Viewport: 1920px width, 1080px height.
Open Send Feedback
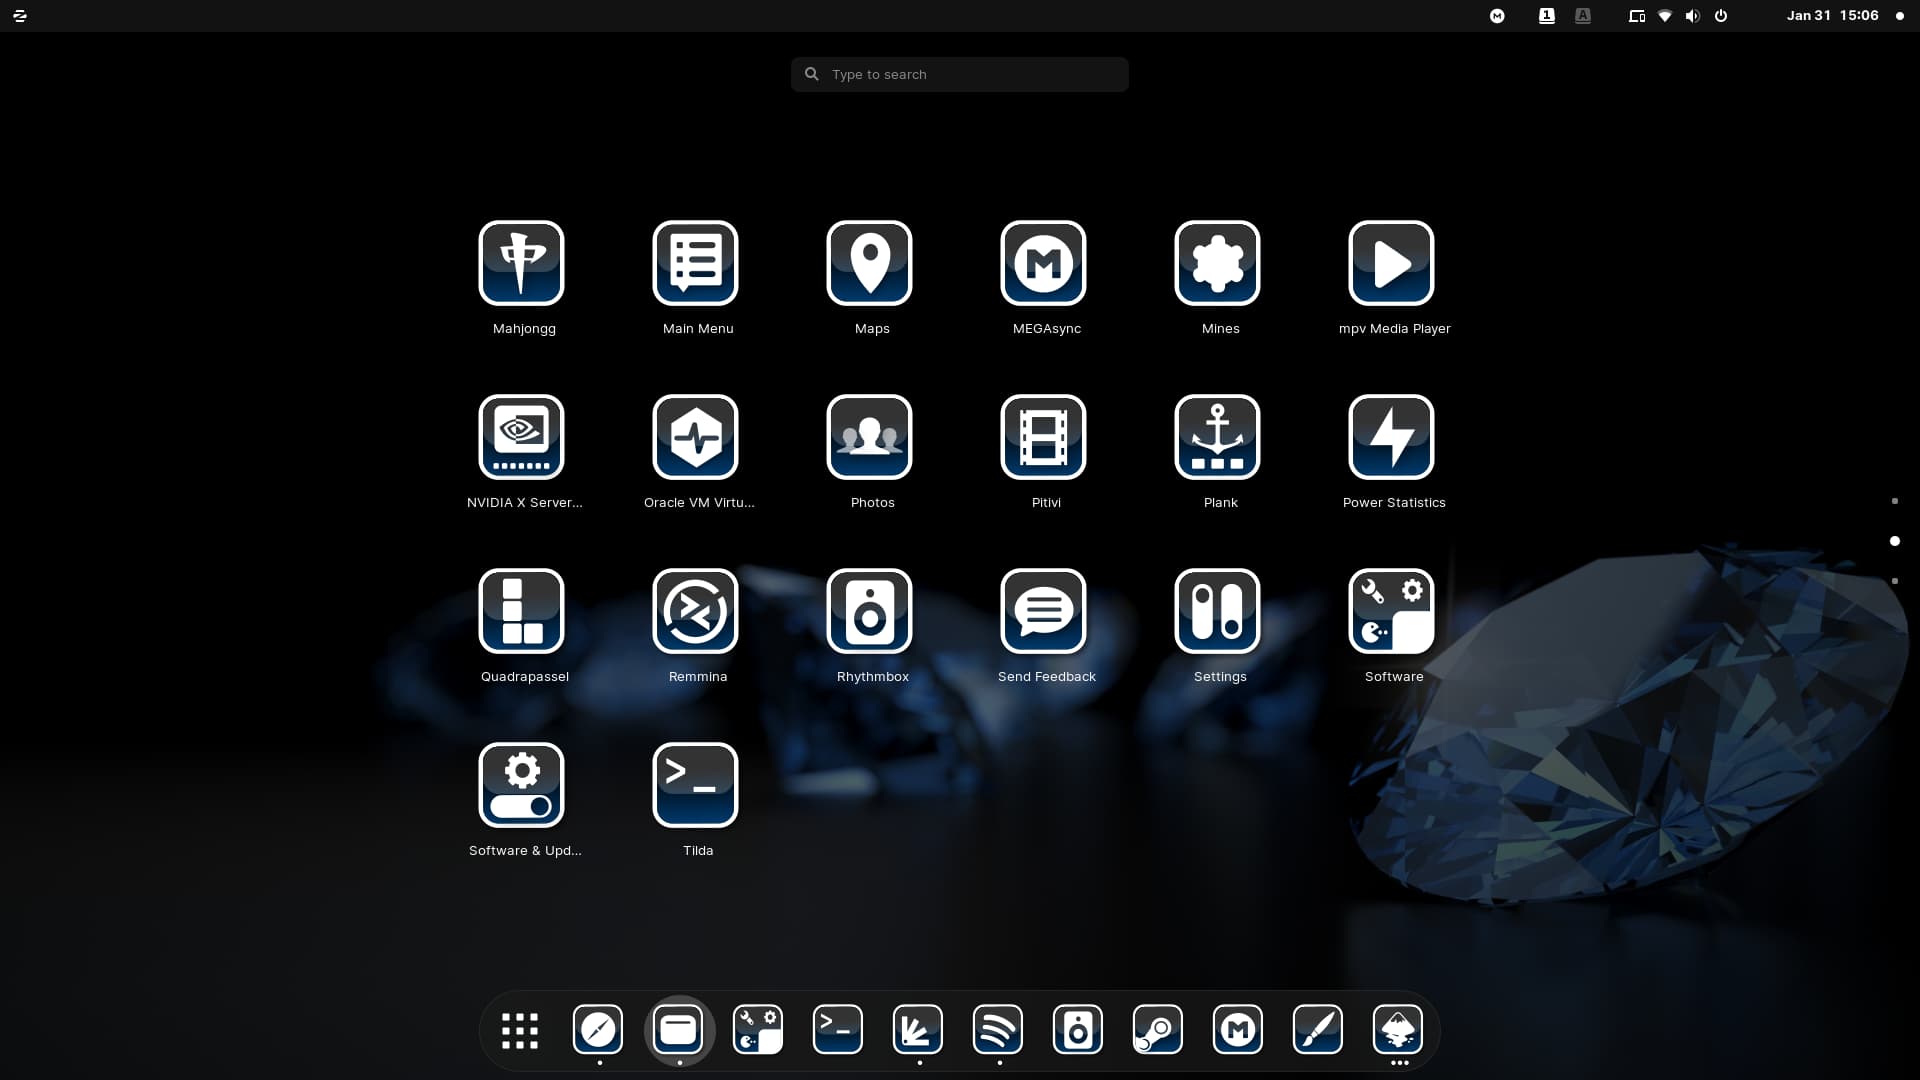tap(1044, 611)
